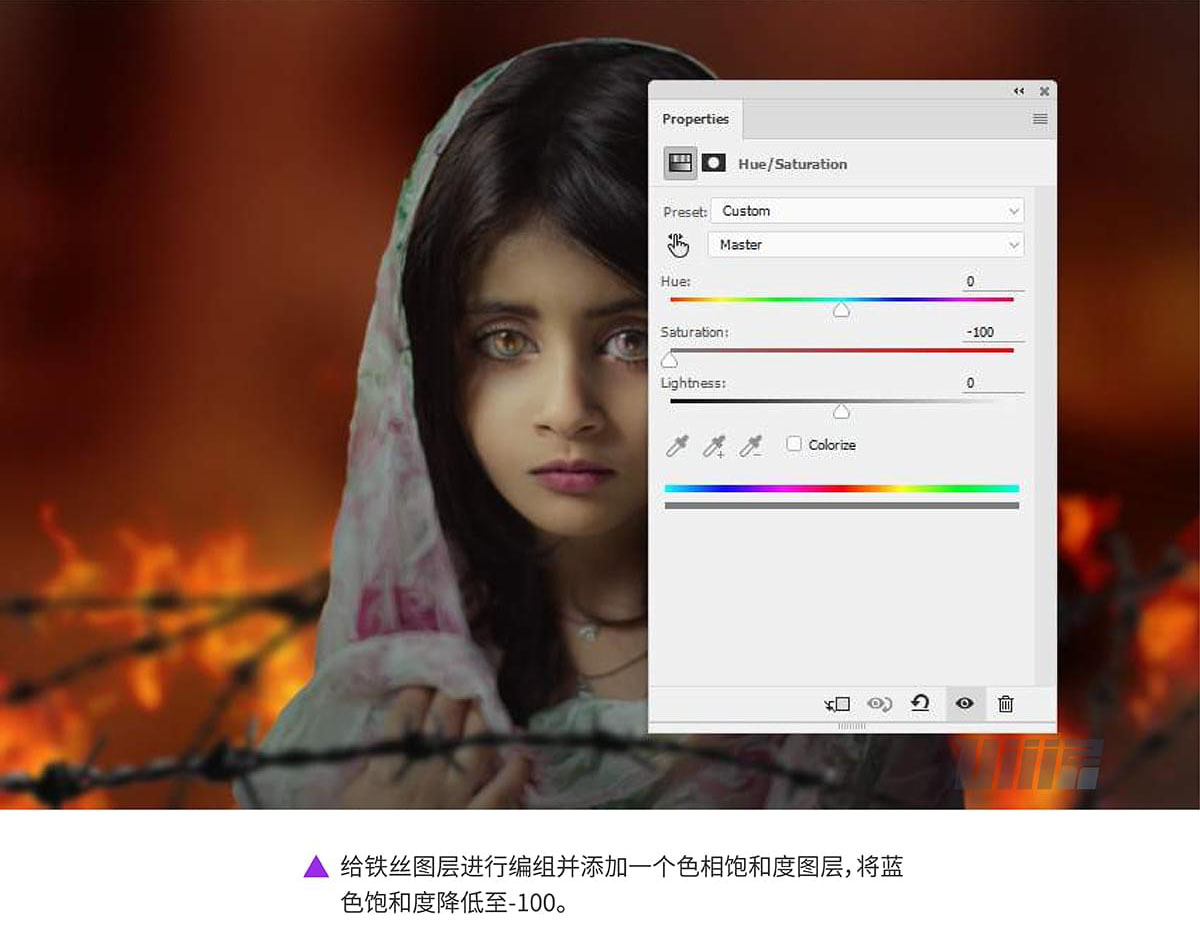
Task: Select the Subtract from Sample eyedropper
Action: pyautogui.click(x=751, y=446)
